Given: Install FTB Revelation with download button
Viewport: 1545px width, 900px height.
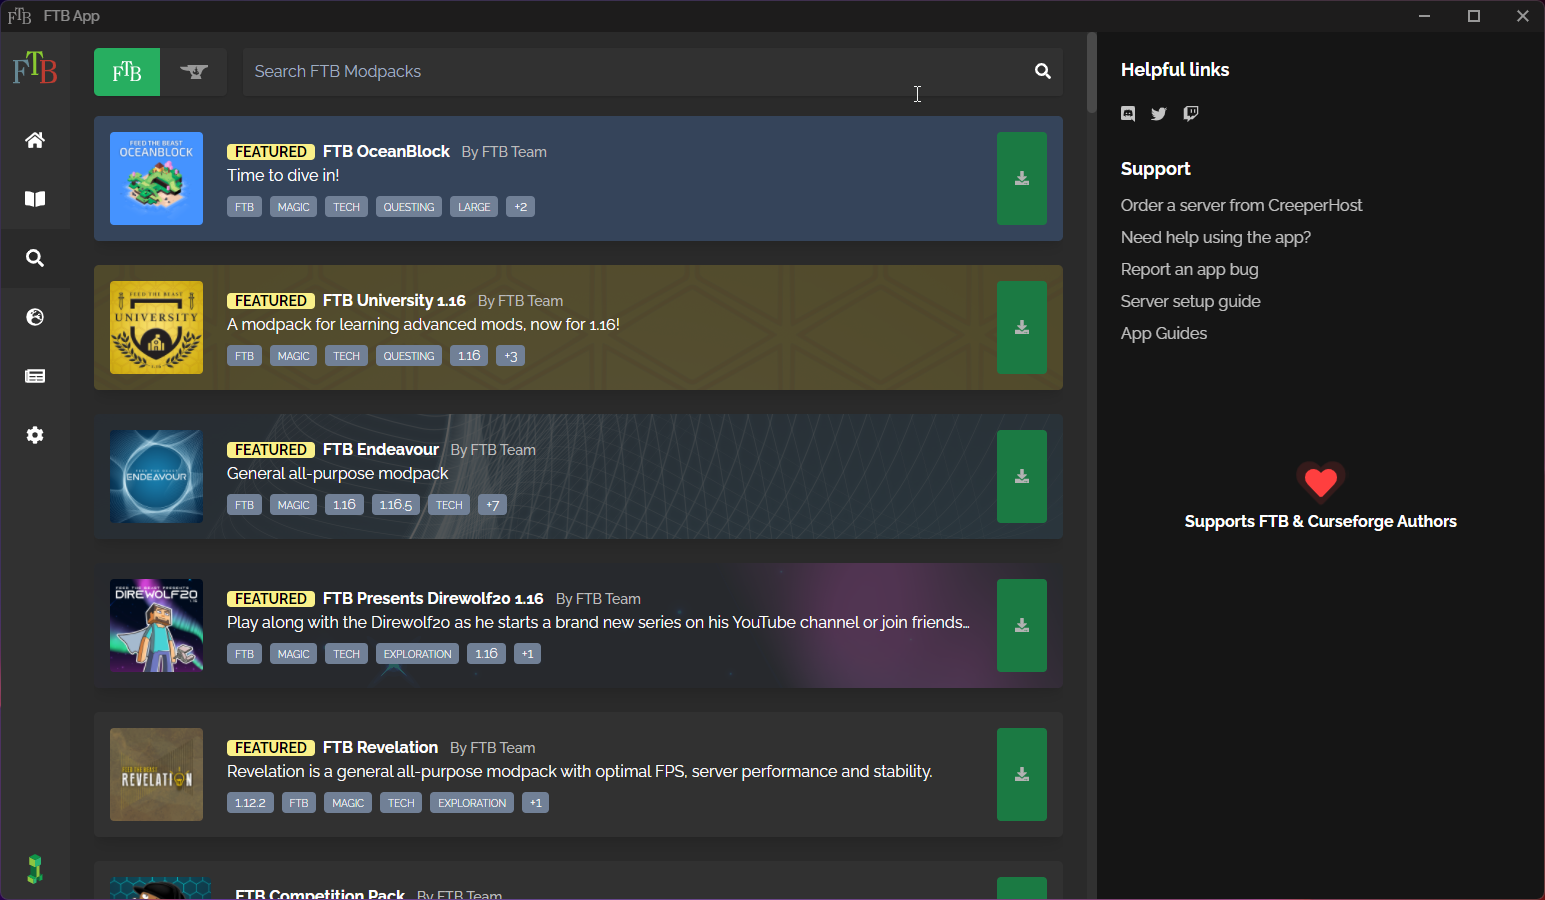Looking at the screenshot, I should 1022,775.
